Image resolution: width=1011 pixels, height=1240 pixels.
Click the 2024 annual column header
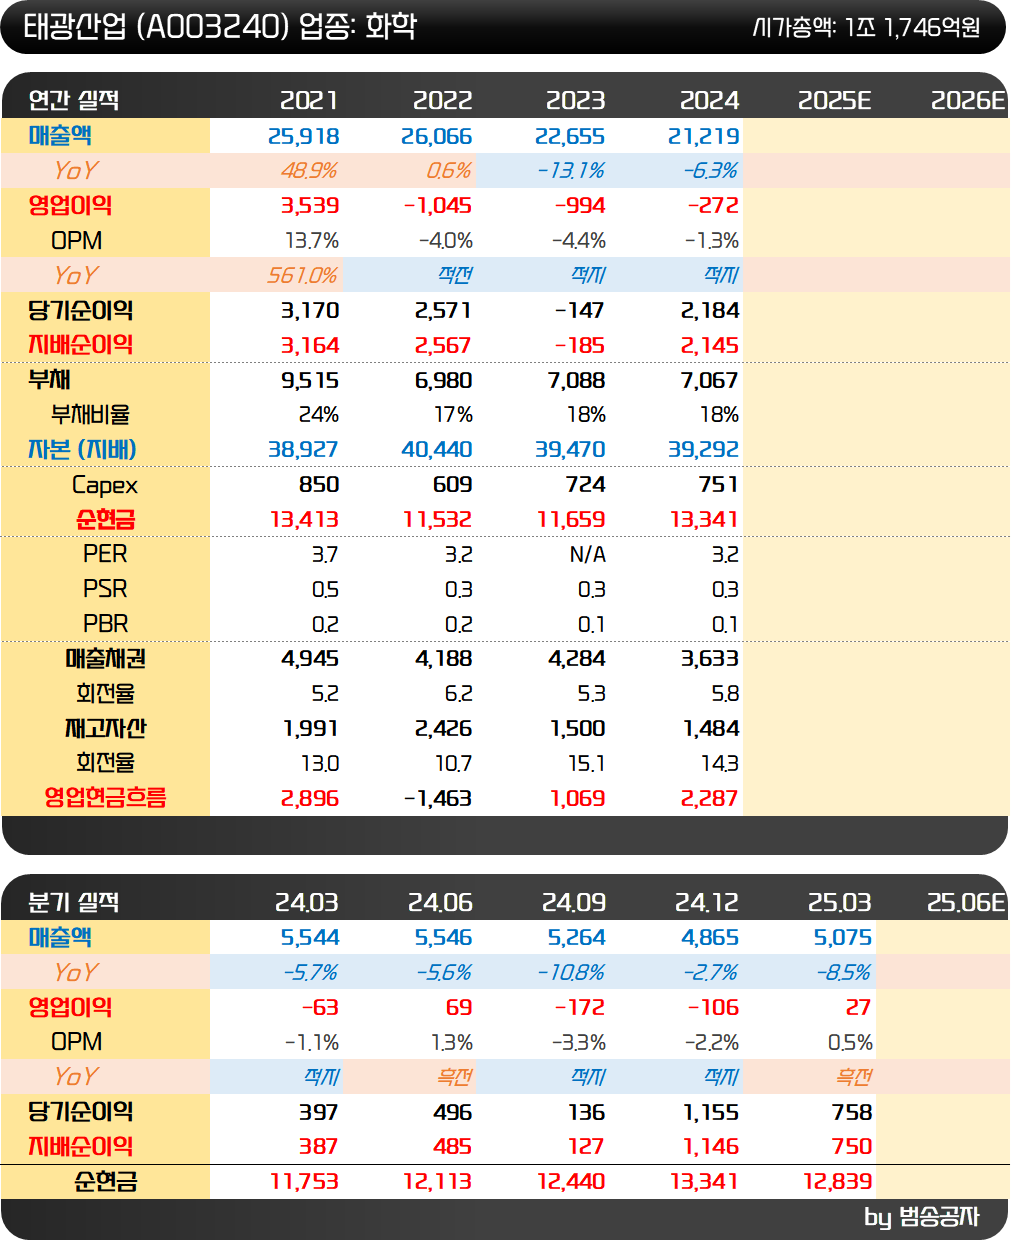click(x=709, y=100)
